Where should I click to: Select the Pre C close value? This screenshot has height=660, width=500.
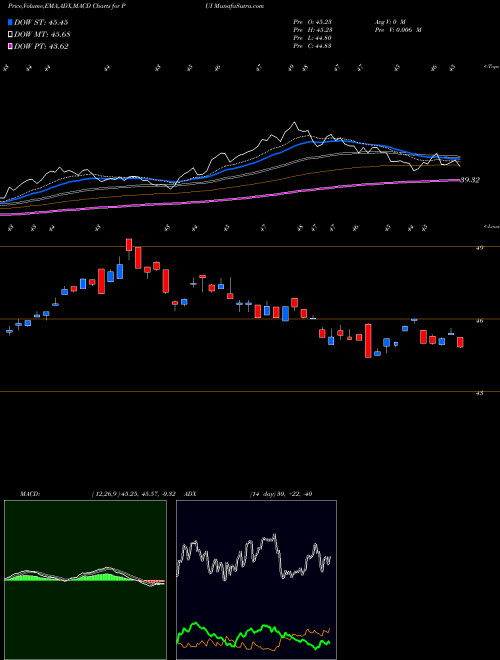coord(312,46)
